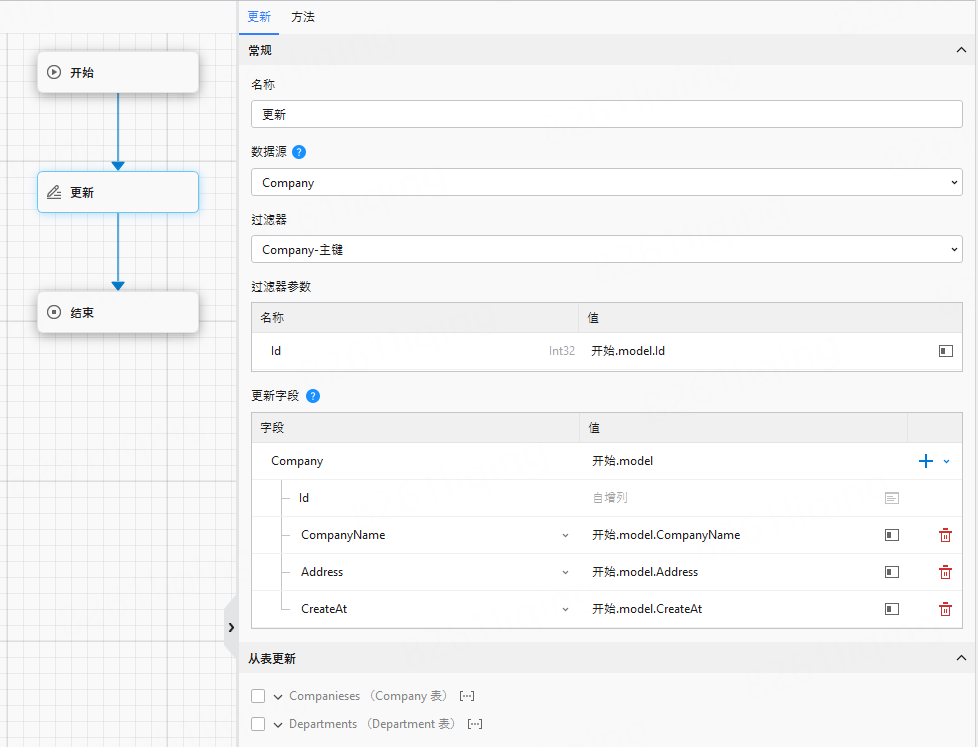Screen dimensions: 978x747
Task: Delete the CompanyName update field
Action: click(x=945, y=535)
